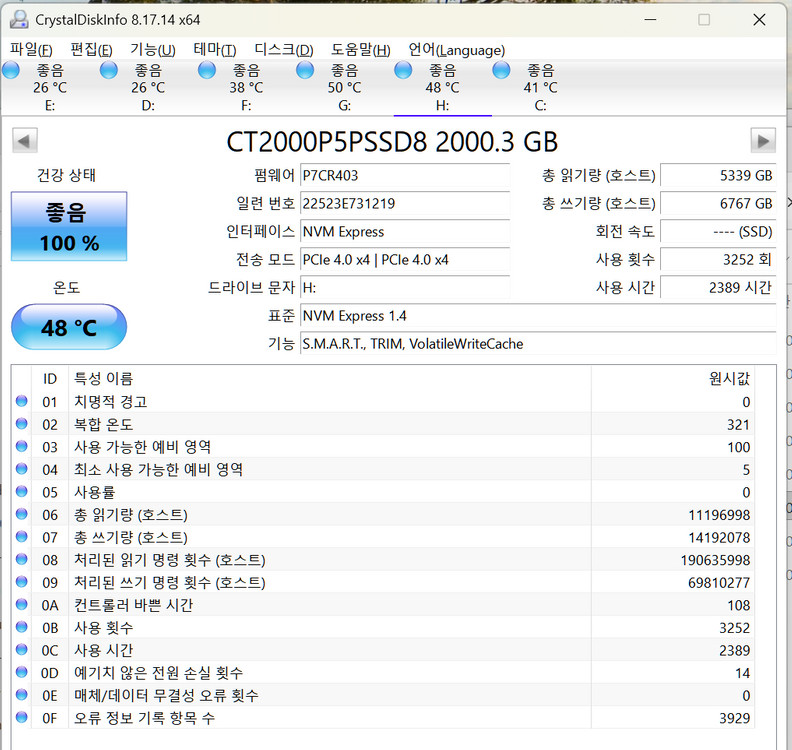
Task: Click power on hours value 2389 시간
Action: coord(718,287)
